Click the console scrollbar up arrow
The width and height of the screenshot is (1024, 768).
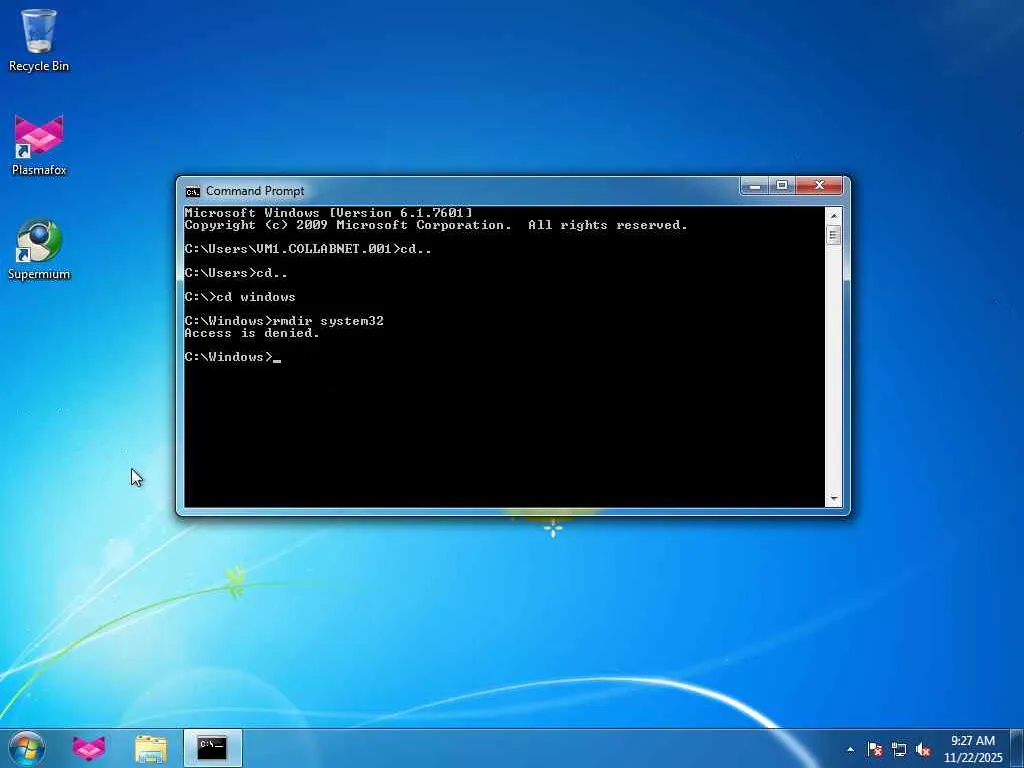pyautogui.click(x=833, y=215)
